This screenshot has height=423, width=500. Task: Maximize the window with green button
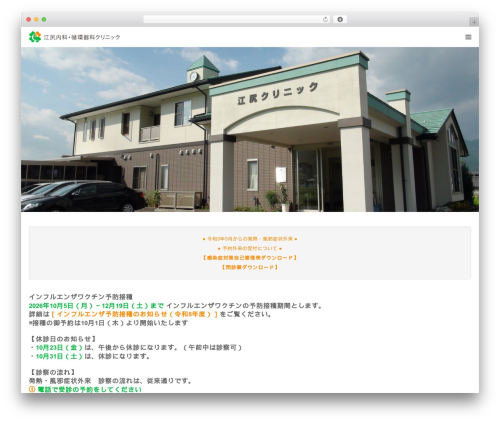click(x=44, y=19)
